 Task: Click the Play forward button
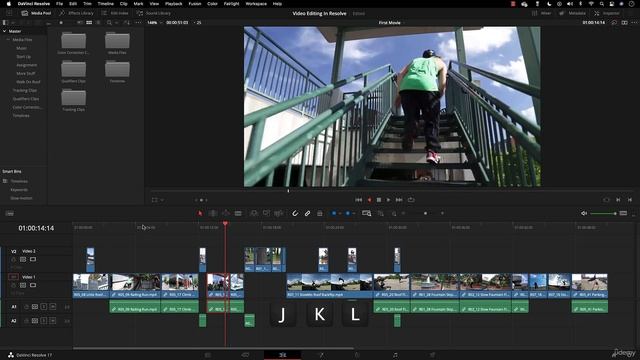[388, 200]
